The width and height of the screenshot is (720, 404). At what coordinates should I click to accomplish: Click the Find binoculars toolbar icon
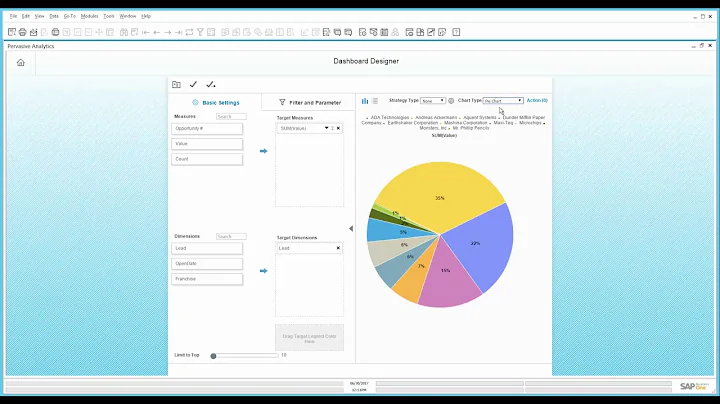124,32
